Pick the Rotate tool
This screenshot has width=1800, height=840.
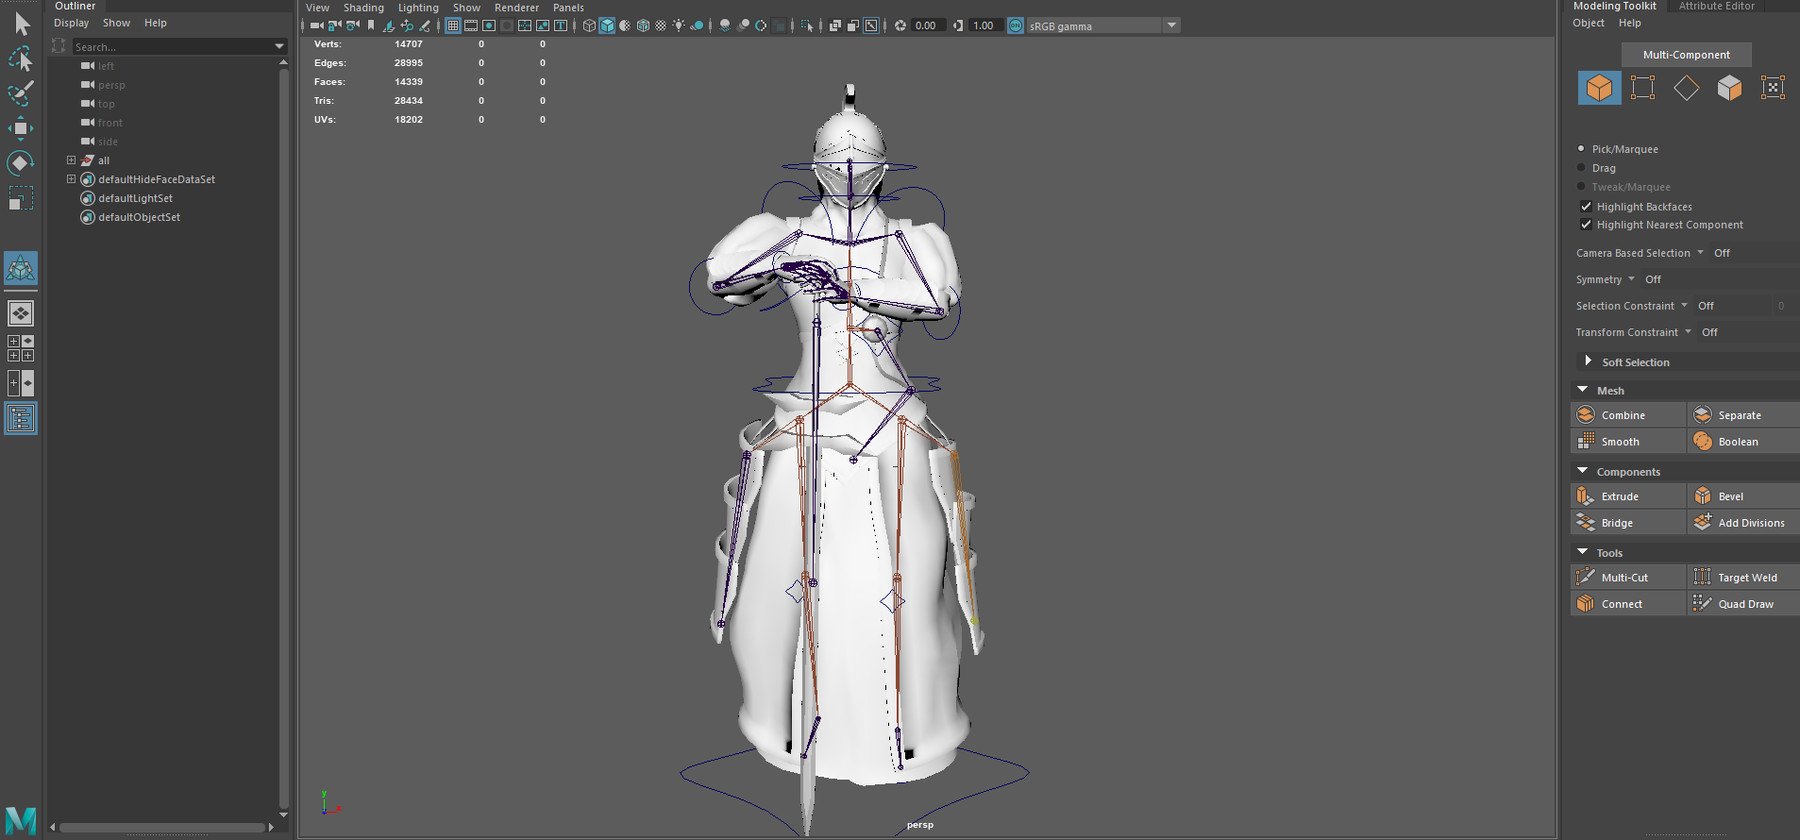(21, 162)
